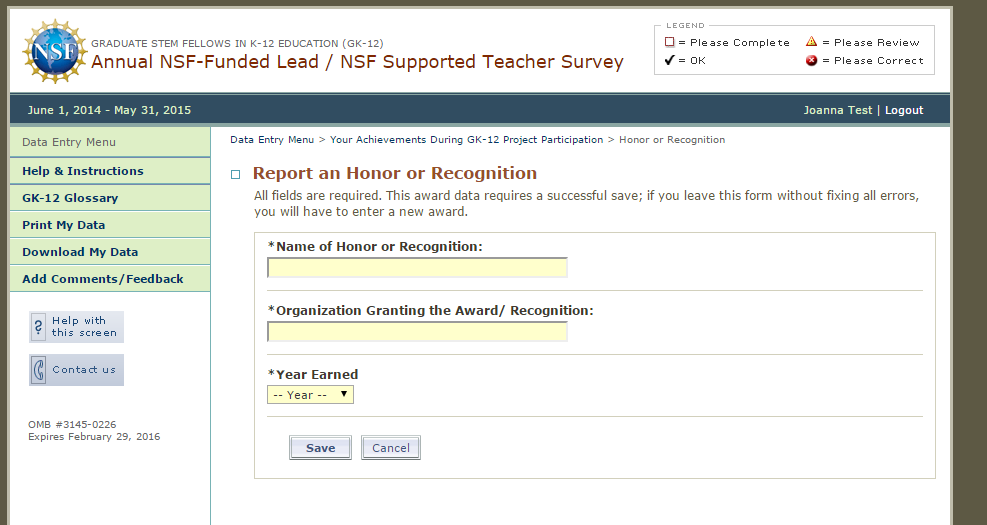
Task: Click the black checkmark OK legend icon
Action: 669,60
